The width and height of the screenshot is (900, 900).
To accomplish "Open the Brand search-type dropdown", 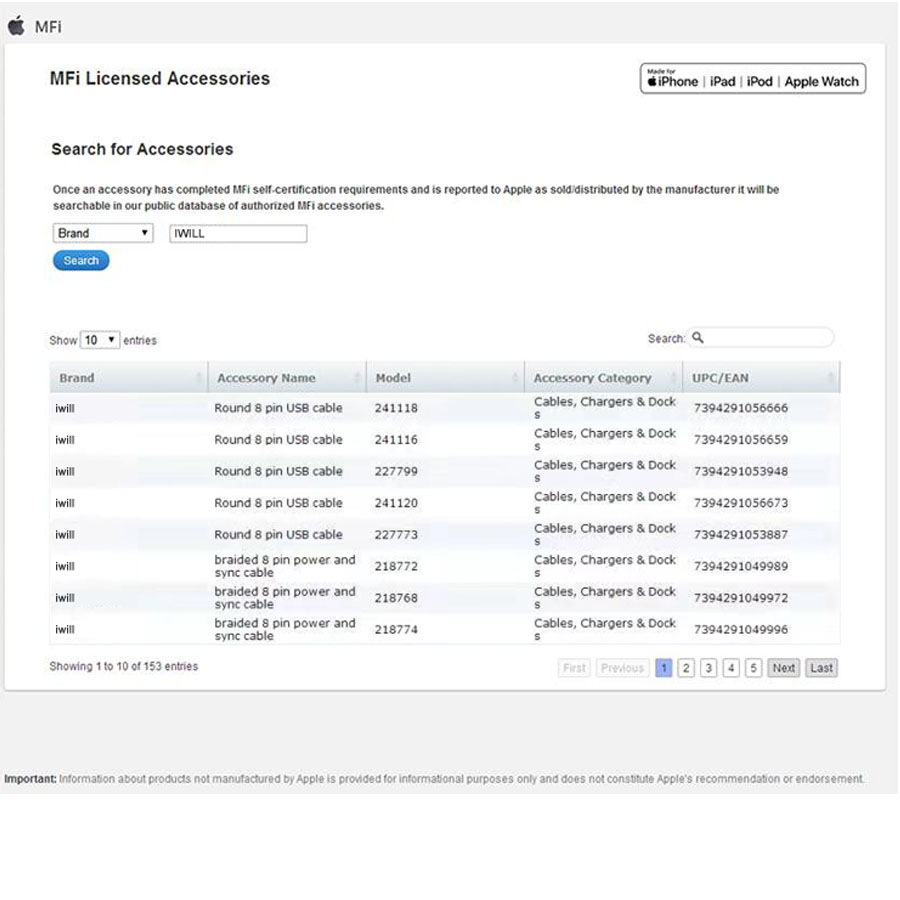I will pos(103,233).
